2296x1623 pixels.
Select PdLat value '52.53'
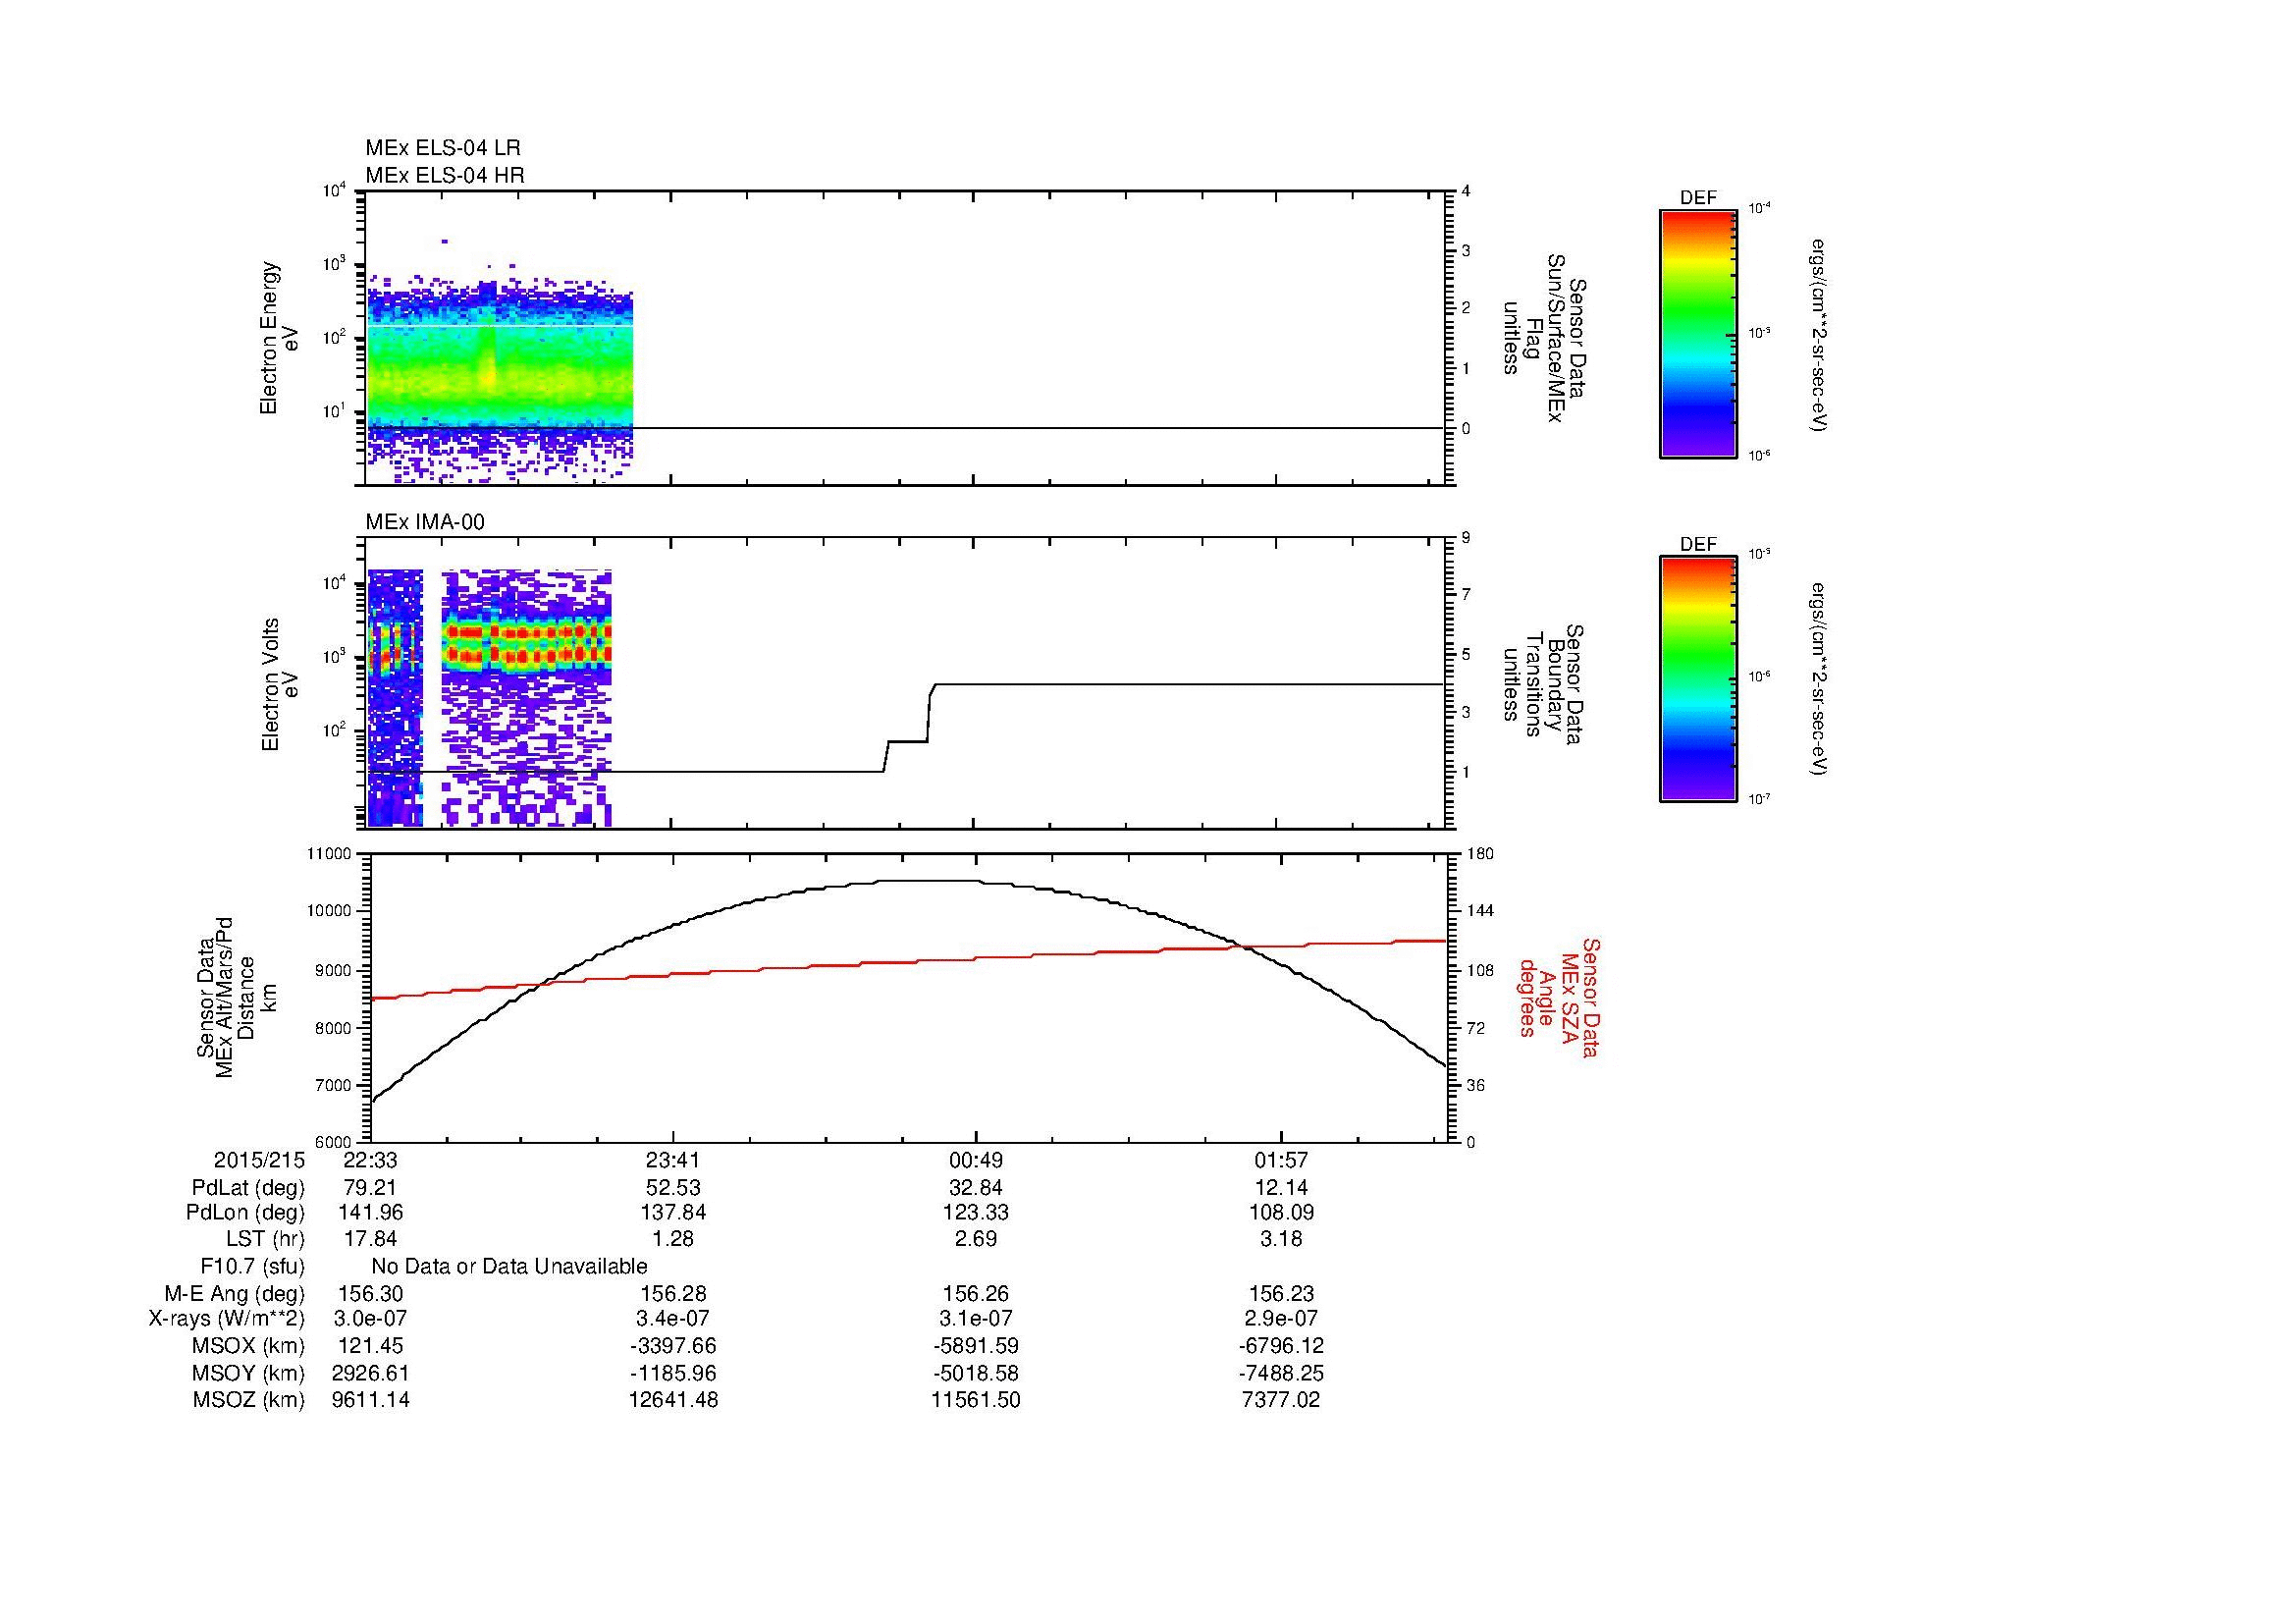pyautogui.click(x=673, y=1188)
